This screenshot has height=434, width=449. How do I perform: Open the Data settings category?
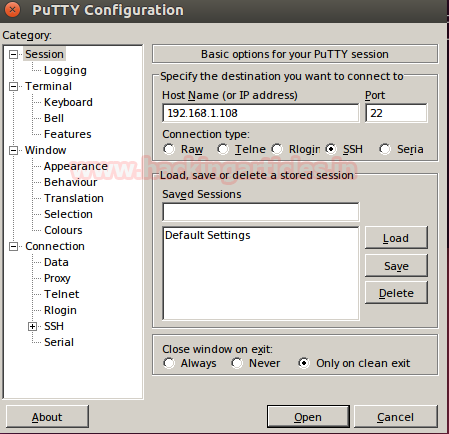pyautogui.click(x=56, y=262)
